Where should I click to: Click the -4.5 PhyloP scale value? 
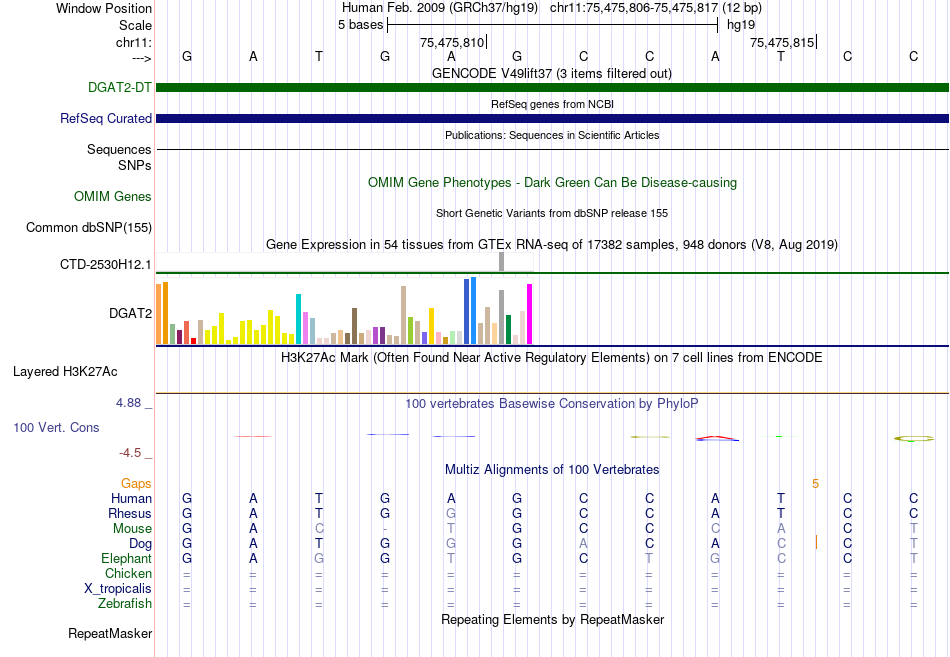point(130,453)
